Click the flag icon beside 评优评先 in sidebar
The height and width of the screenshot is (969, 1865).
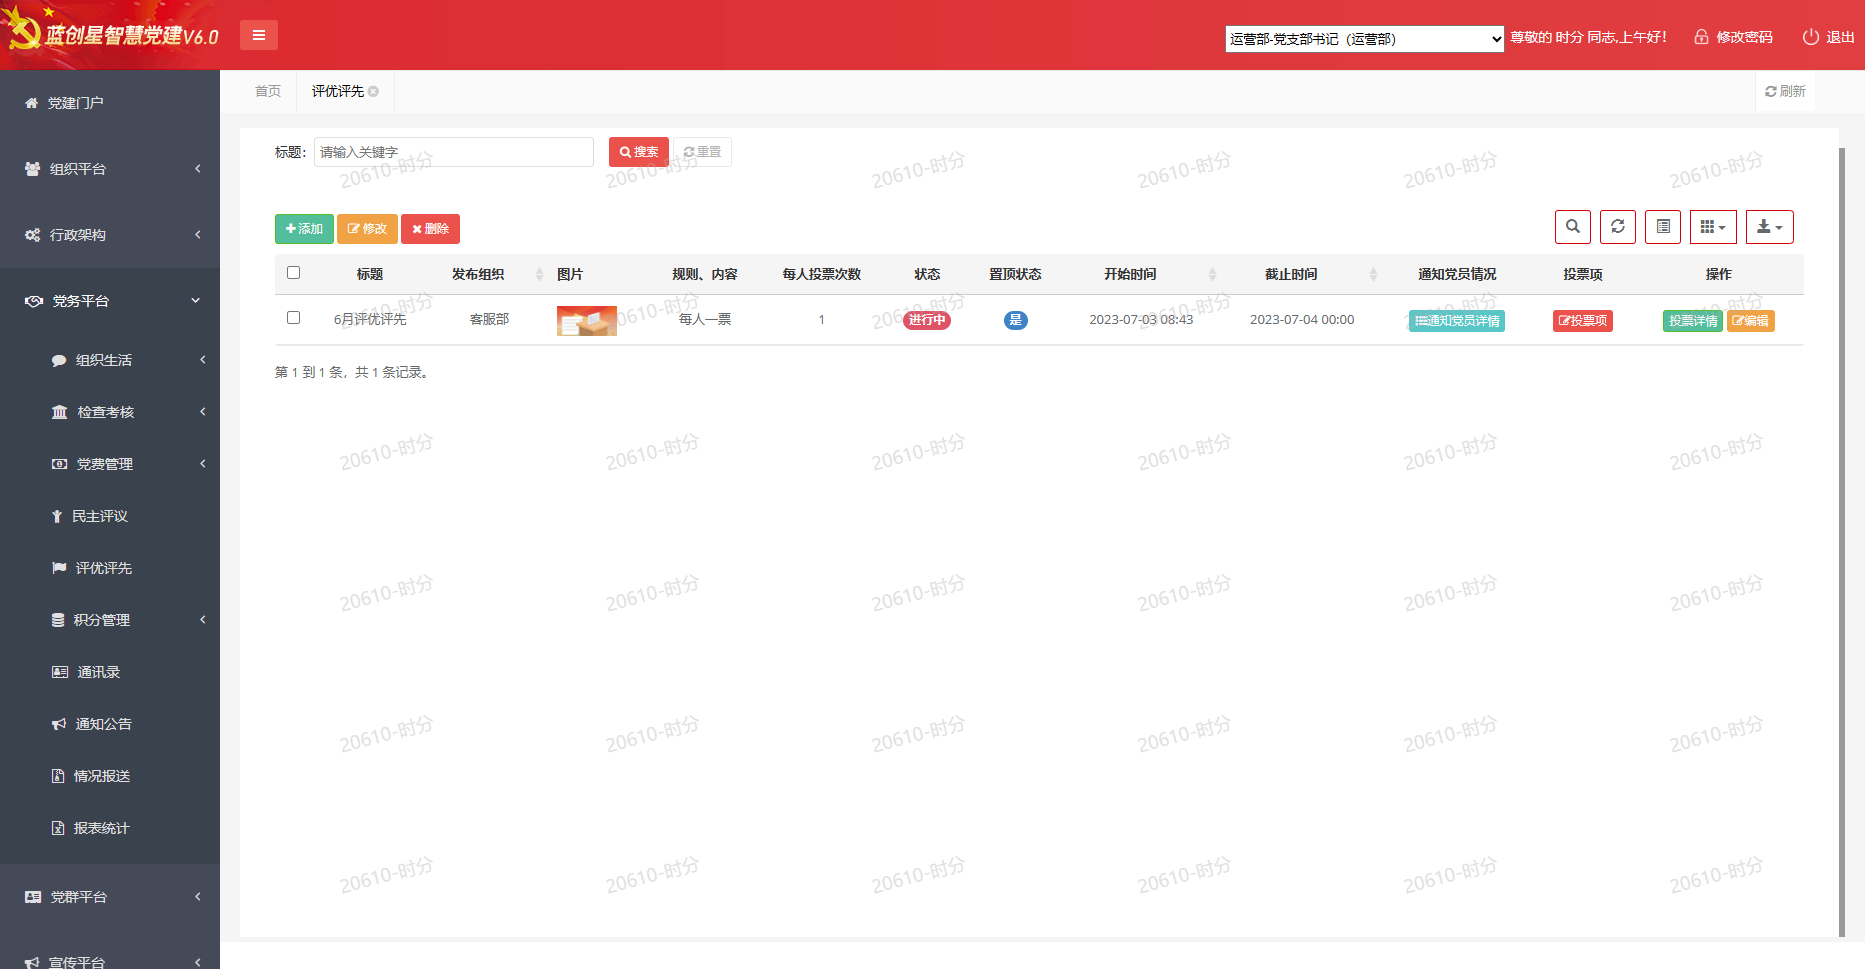[x=59, y=568]
